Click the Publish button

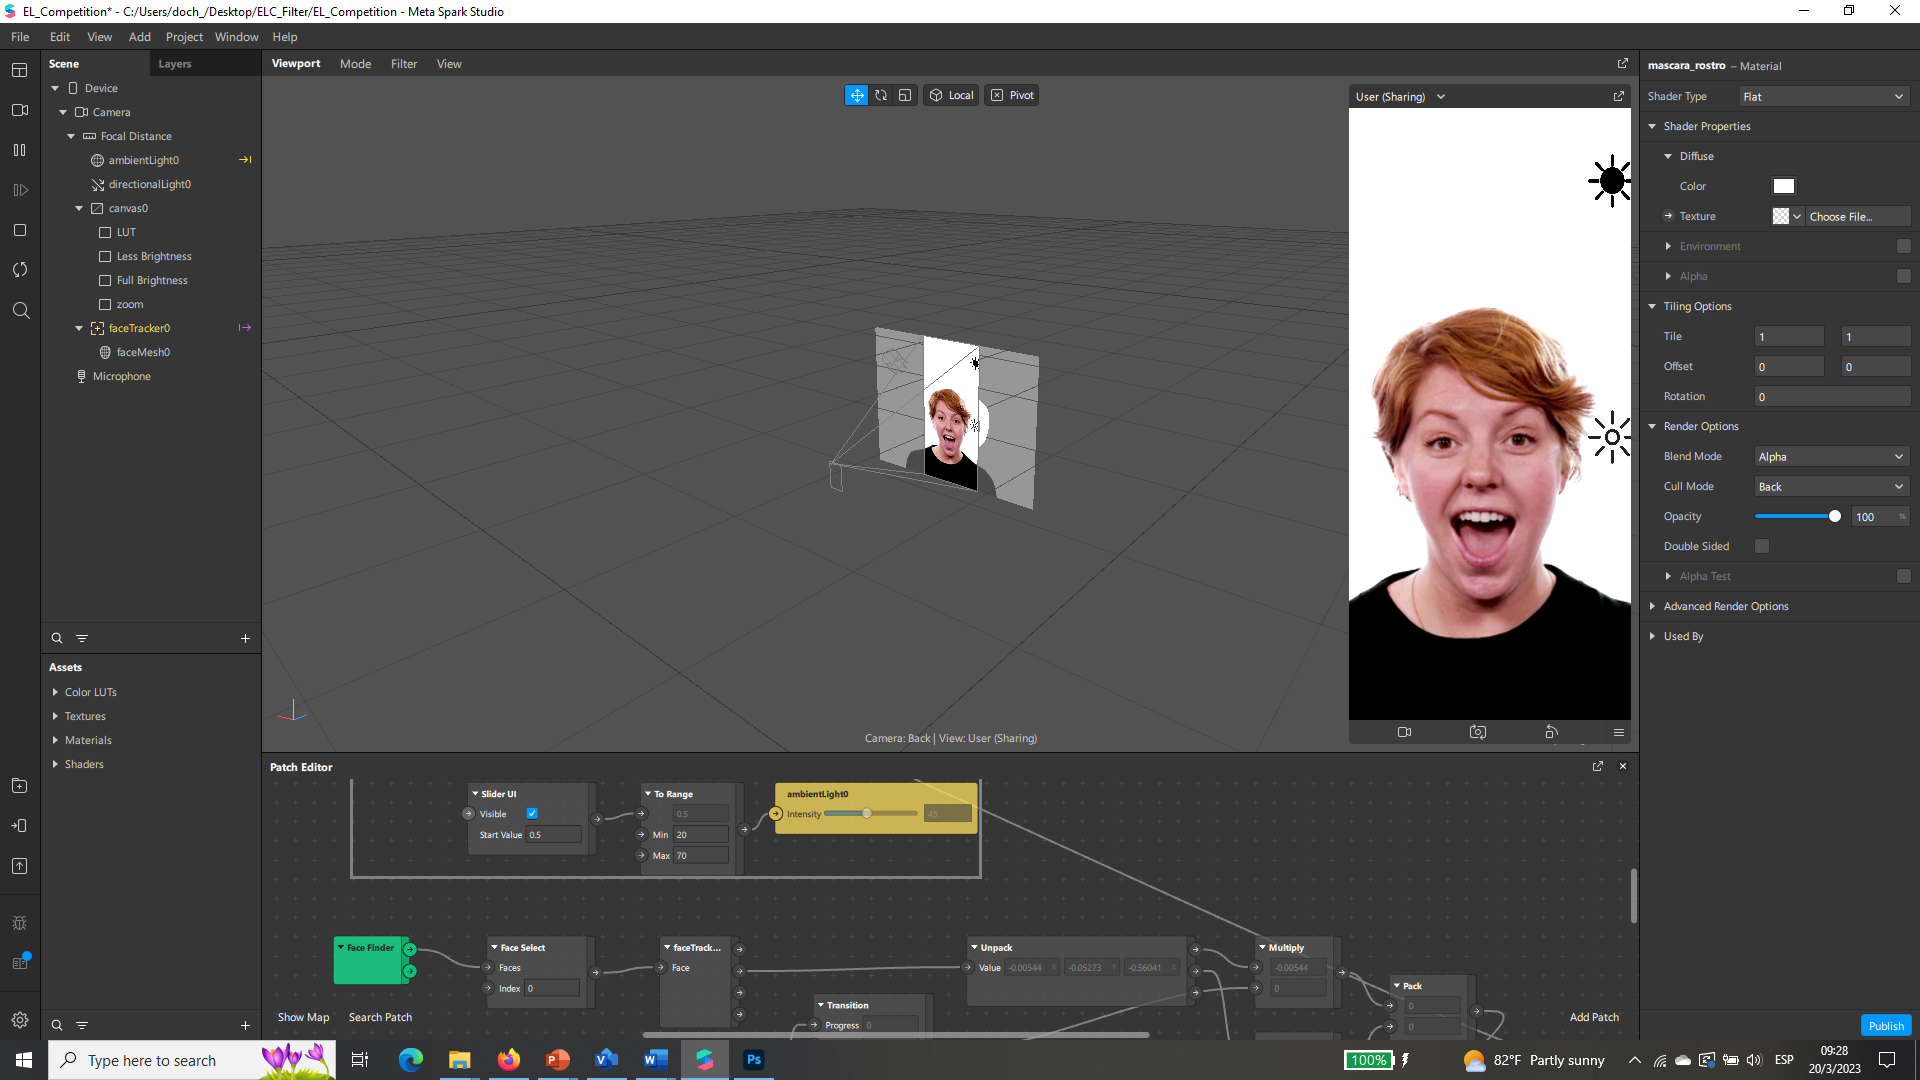1886,1026
